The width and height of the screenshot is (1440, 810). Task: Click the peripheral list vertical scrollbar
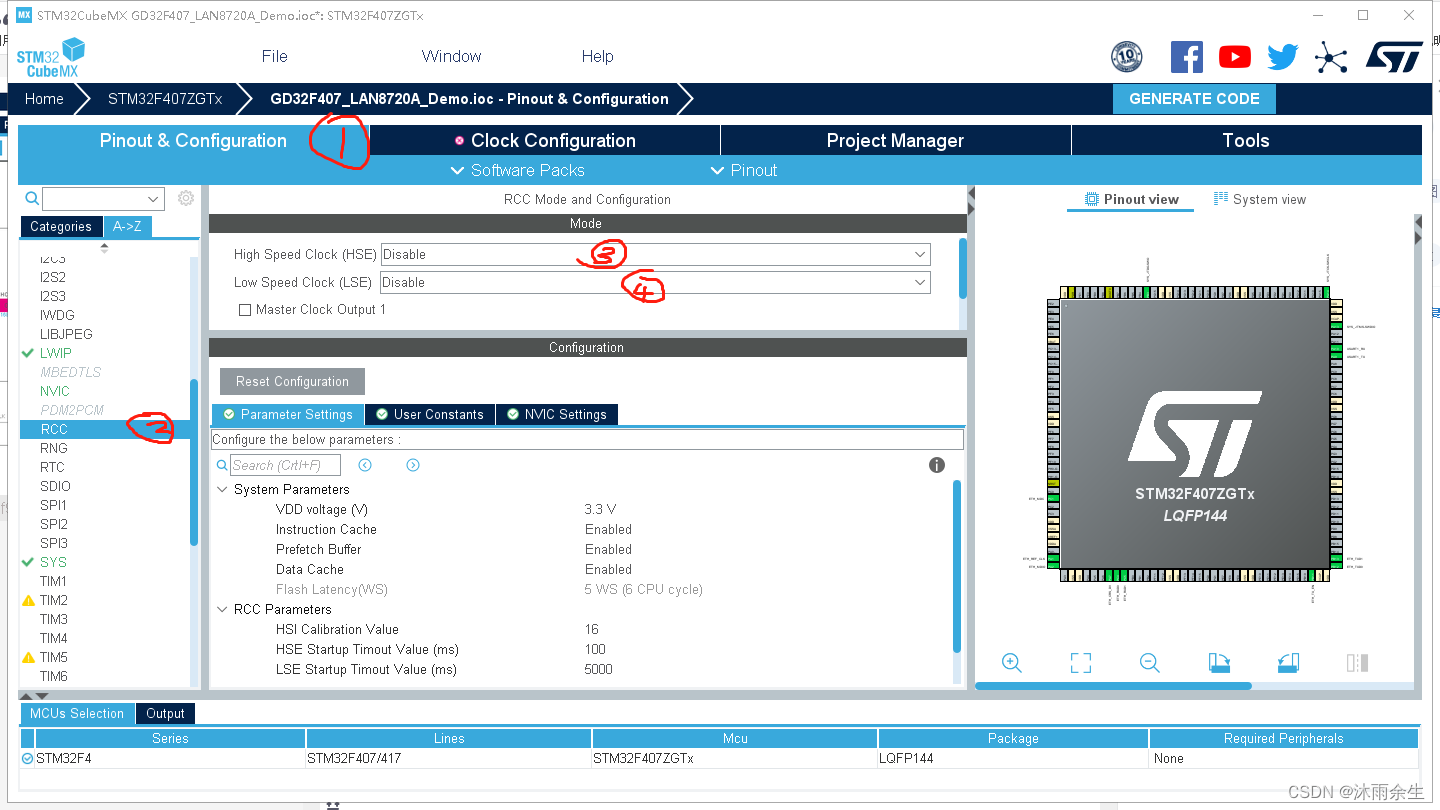pyautogui.click(x=194, y=462)
